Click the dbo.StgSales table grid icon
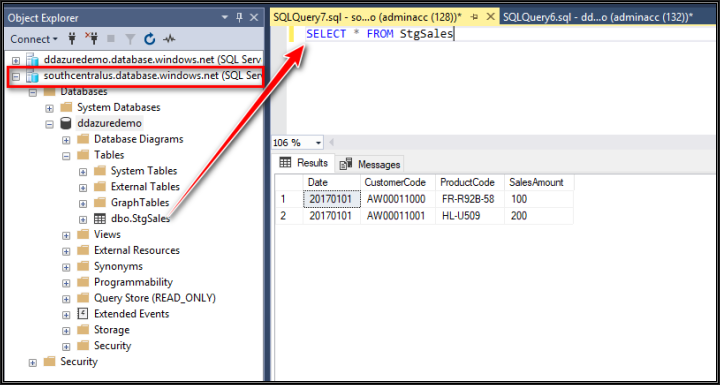 coord(100,219)
